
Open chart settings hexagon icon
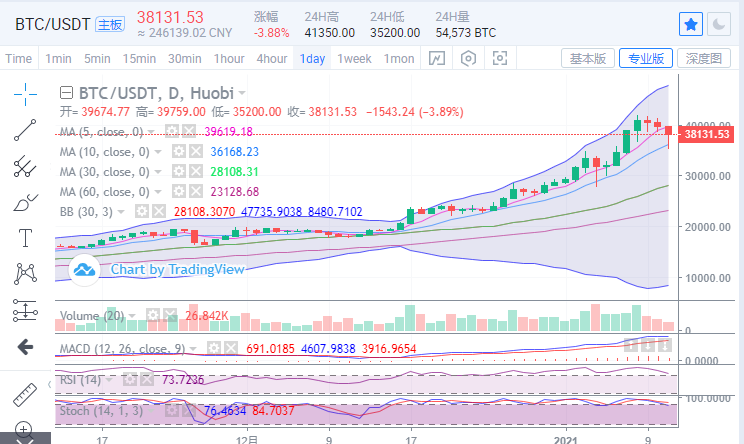[468, 58]
